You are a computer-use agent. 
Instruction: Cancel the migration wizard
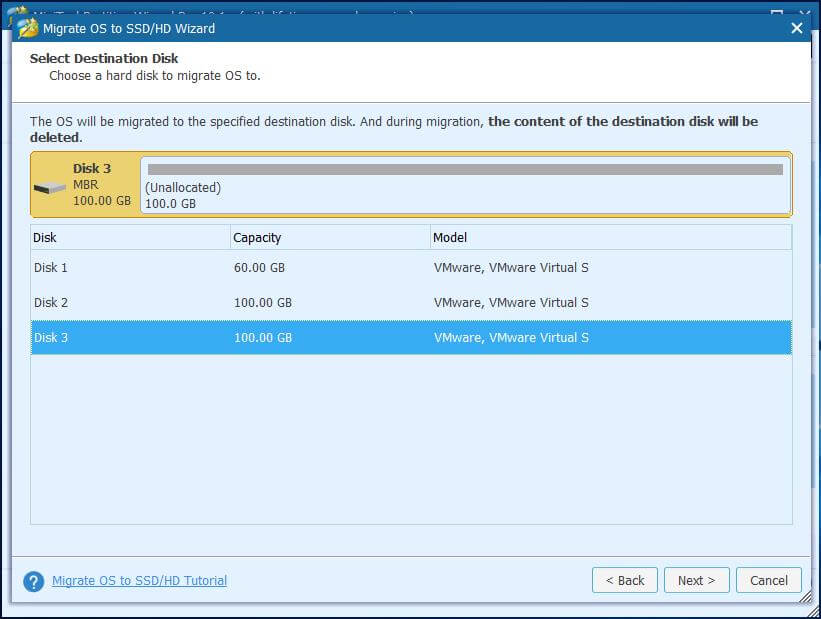pyautogui.click(x=768, y=579)
